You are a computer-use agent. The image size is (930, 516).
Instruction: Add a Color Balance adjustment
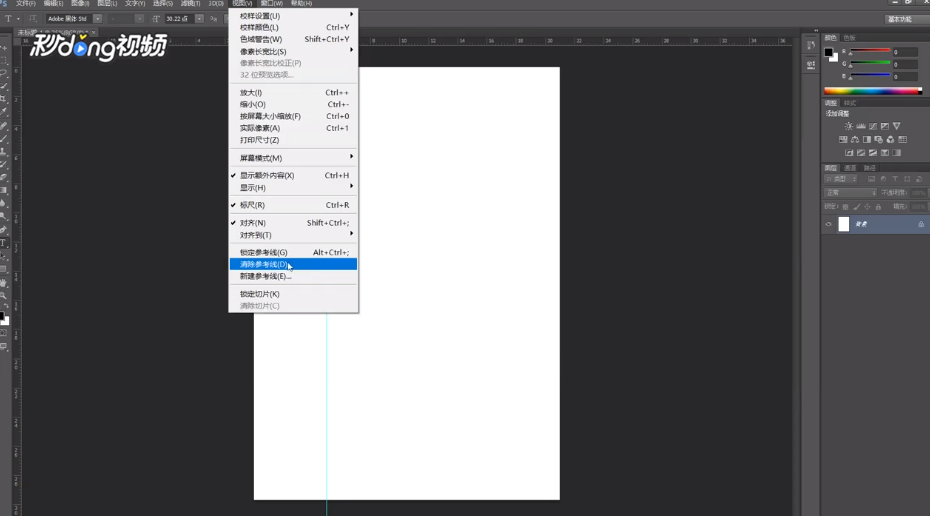pos(855,139)
